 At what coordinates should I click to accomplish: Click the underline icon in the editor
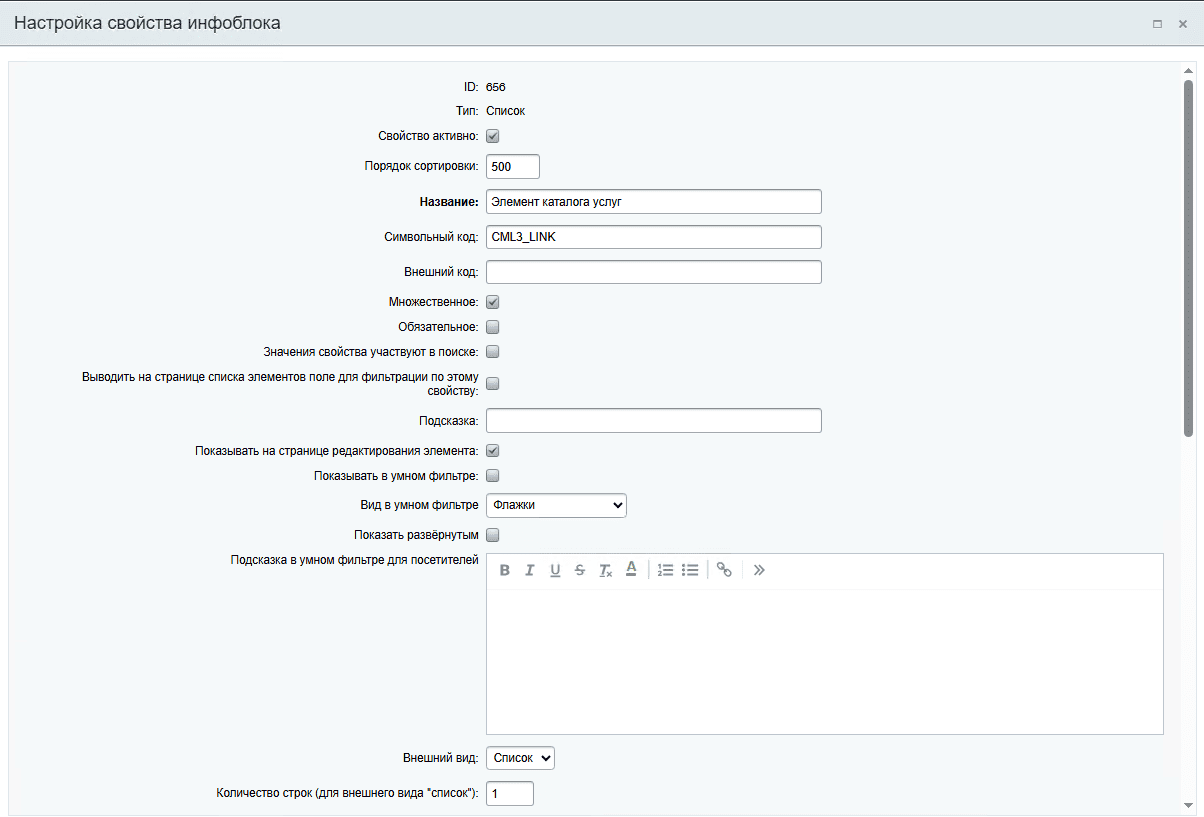click(555, 570)
